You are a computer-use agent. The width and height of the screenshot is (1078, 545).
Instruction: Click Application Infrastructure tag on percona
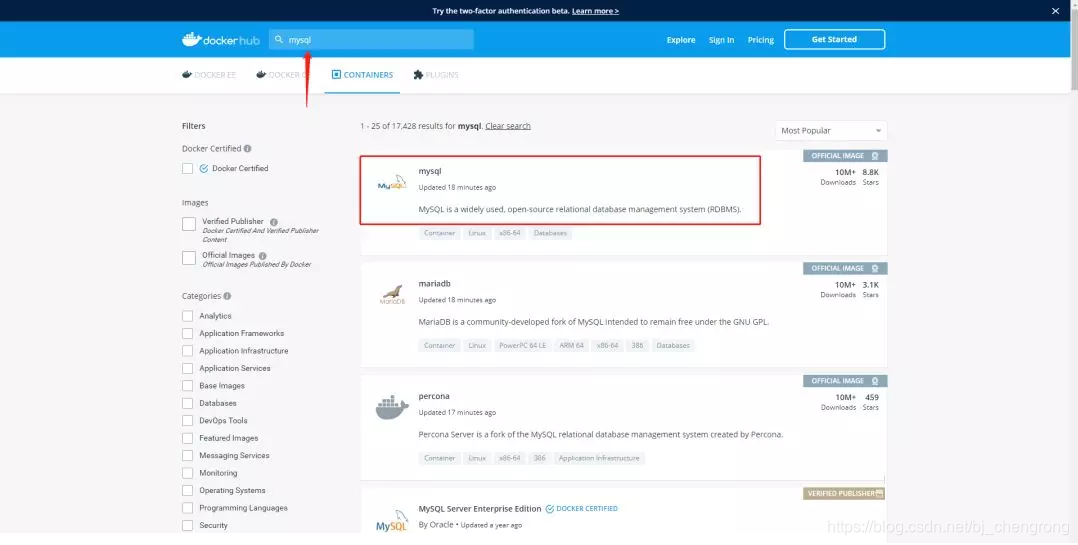point(599,458)
